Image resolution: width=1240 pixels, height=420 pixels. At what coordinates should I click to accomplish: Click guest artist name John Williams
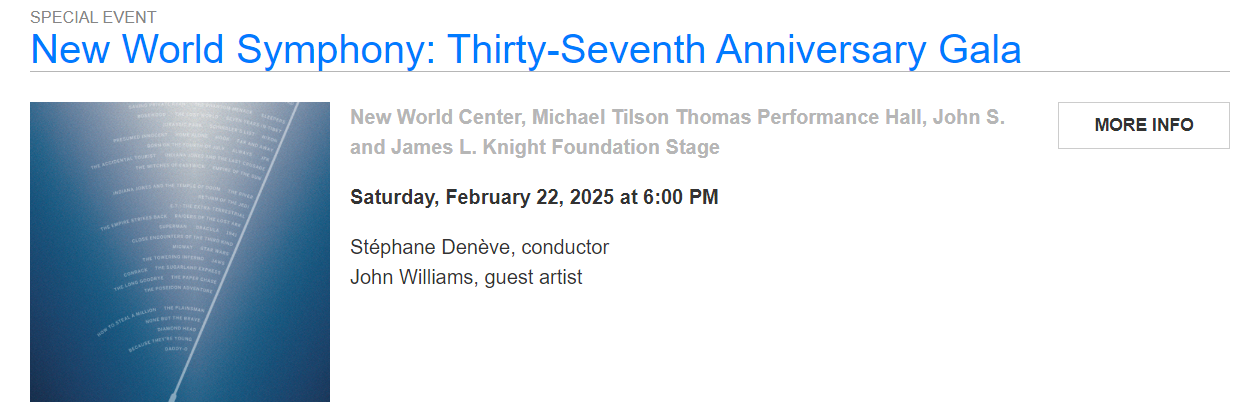pos(413,277)
